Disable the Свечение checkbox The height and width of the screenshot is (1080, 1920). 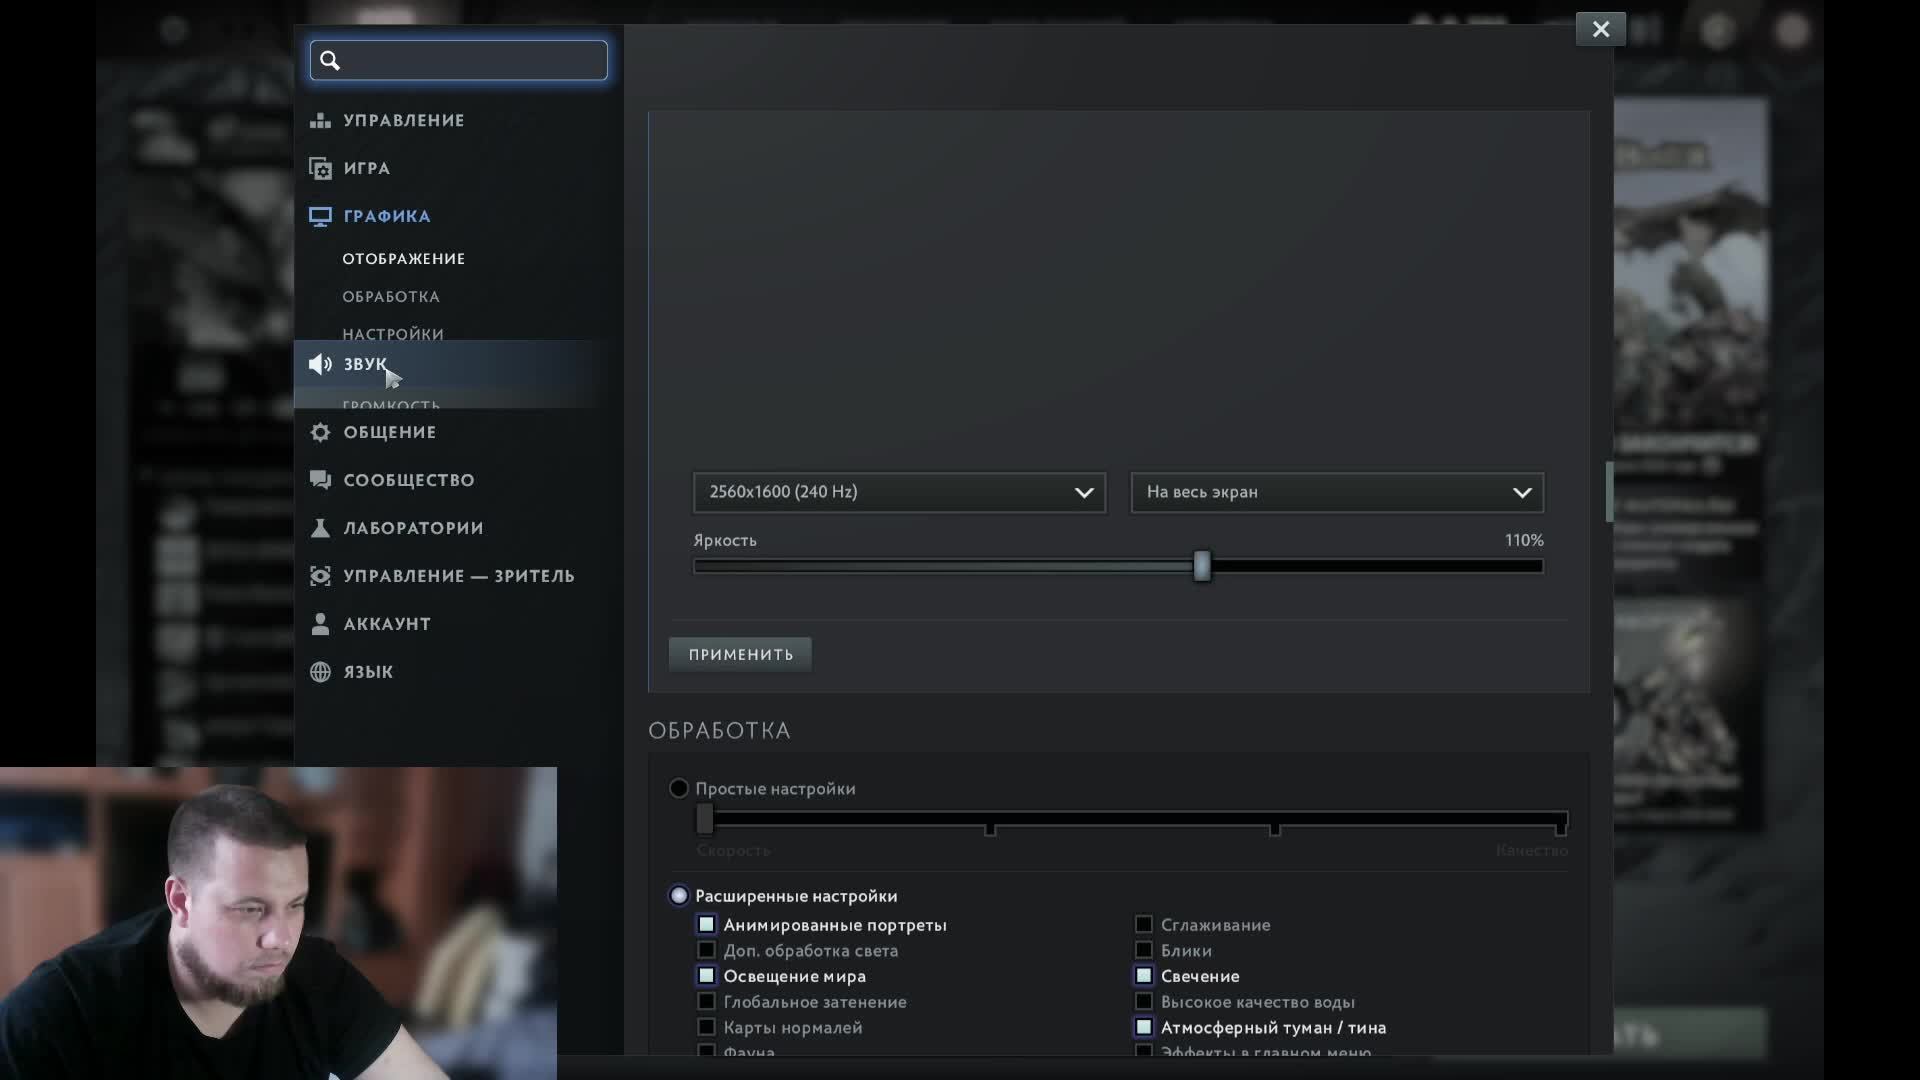1144,976
